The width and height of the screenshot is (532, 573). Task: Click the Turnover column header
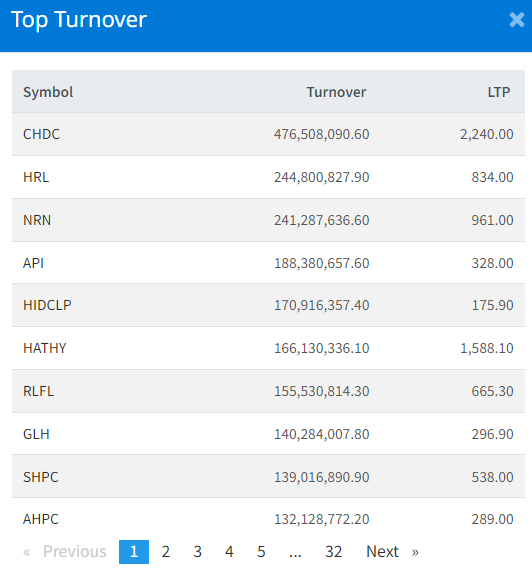(x=336, y=92)
